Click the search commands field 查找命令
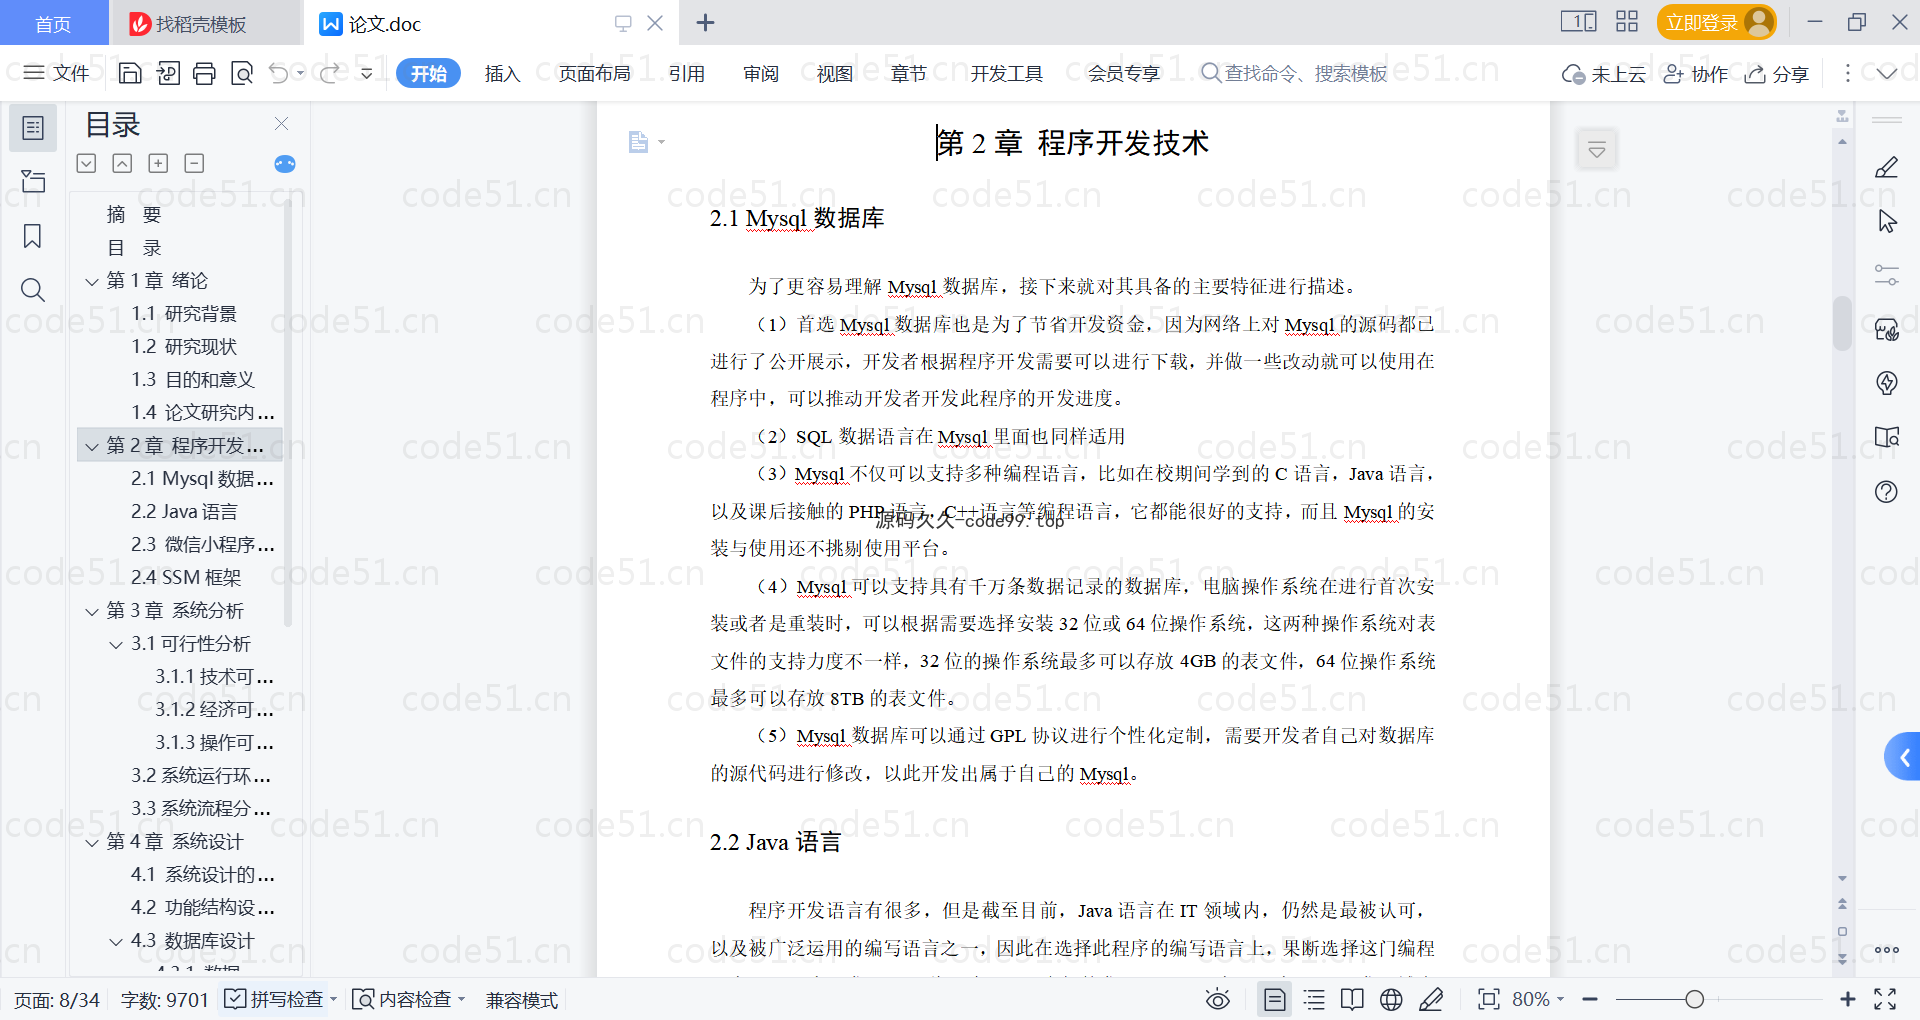 [x=1294, y=74]
